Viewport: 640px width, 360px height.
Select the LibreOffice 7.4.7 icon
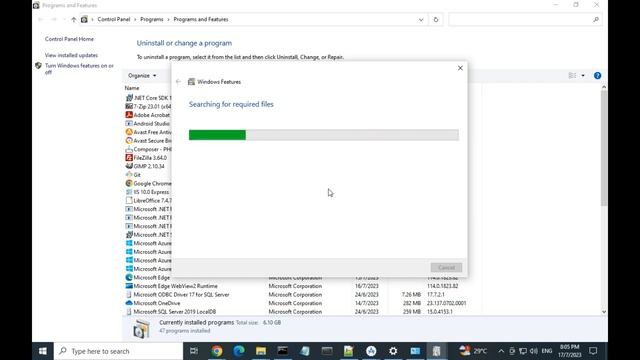pyautogui.click(x=129, y=200)
